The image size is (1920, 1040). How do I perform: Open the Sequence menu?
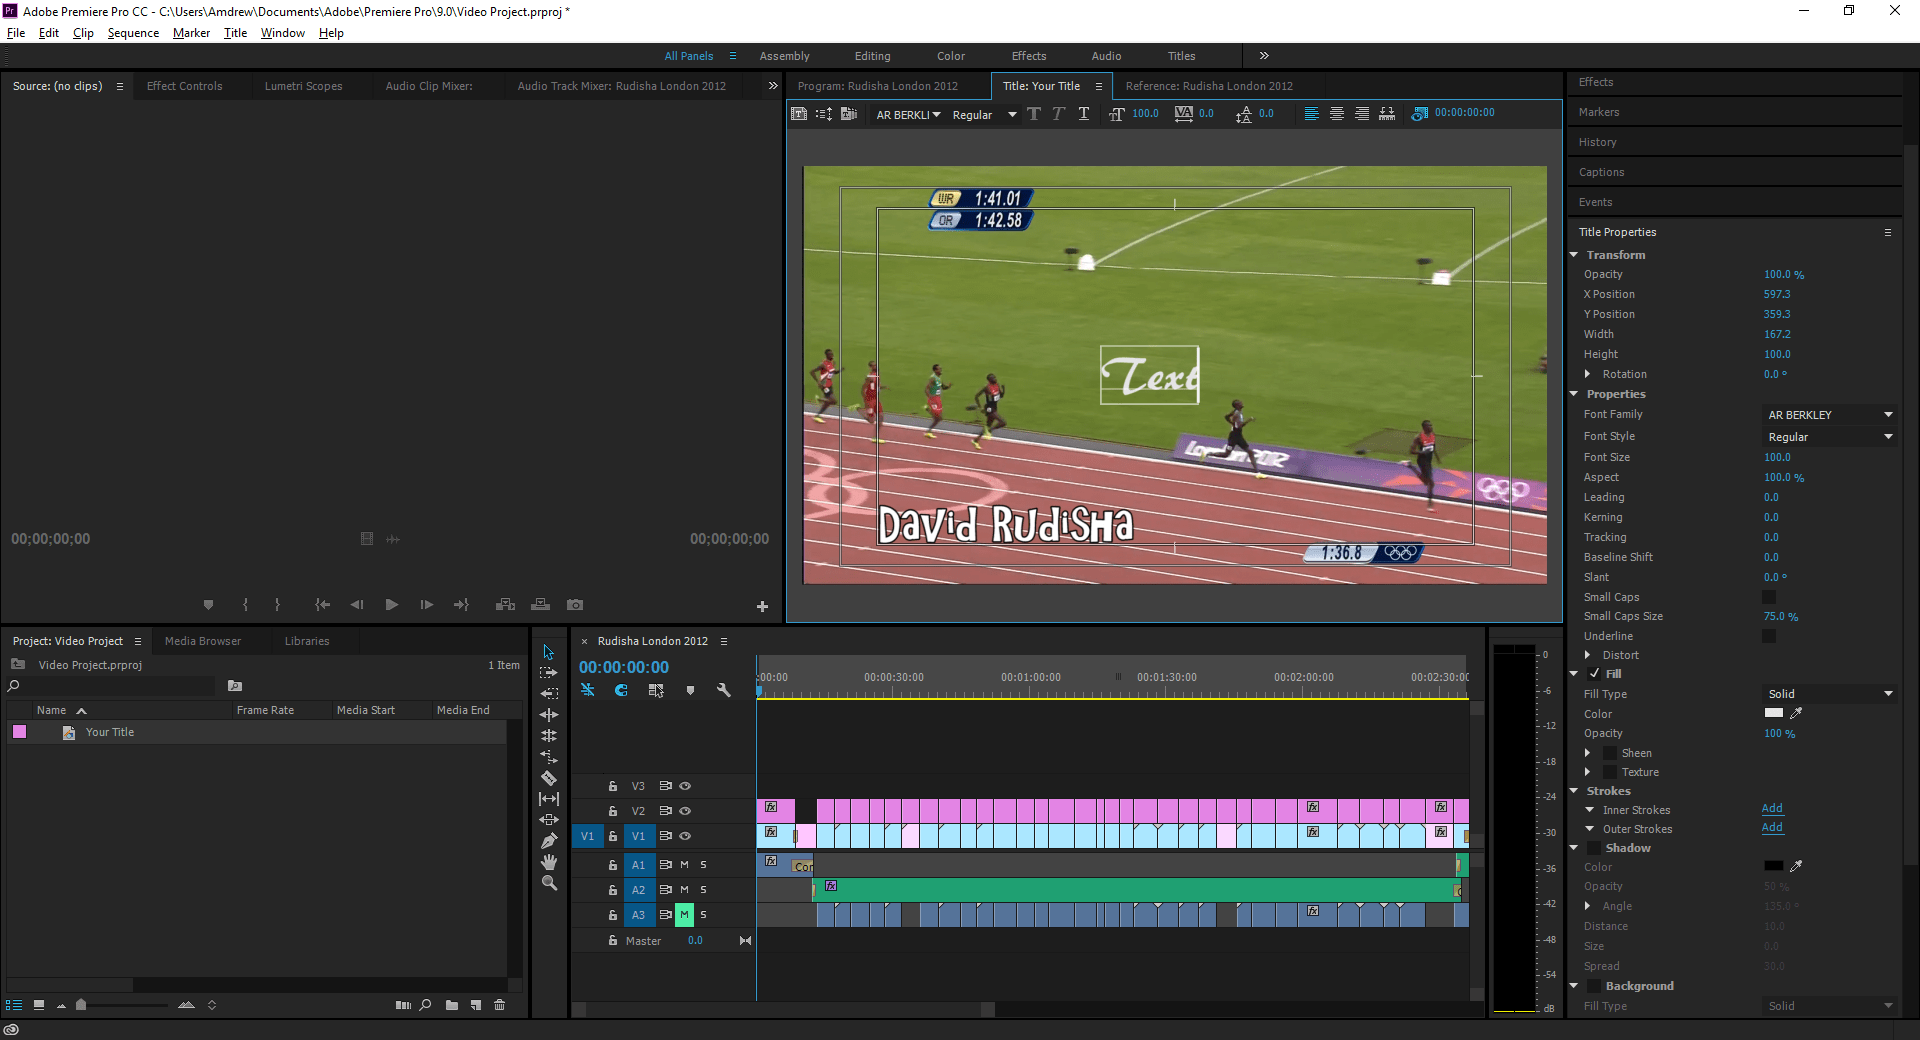pyautogui.click(x=133, y=33)
